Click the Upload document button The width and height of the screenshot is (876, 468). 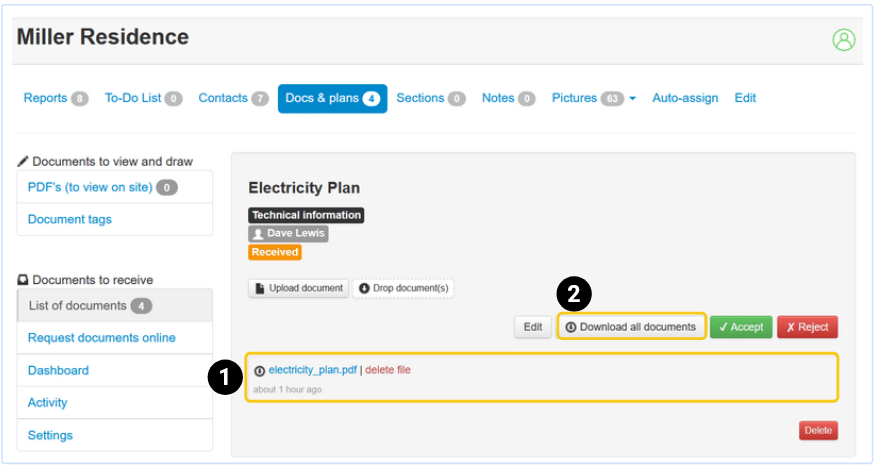pyautogui.click(x=299, y=288)
